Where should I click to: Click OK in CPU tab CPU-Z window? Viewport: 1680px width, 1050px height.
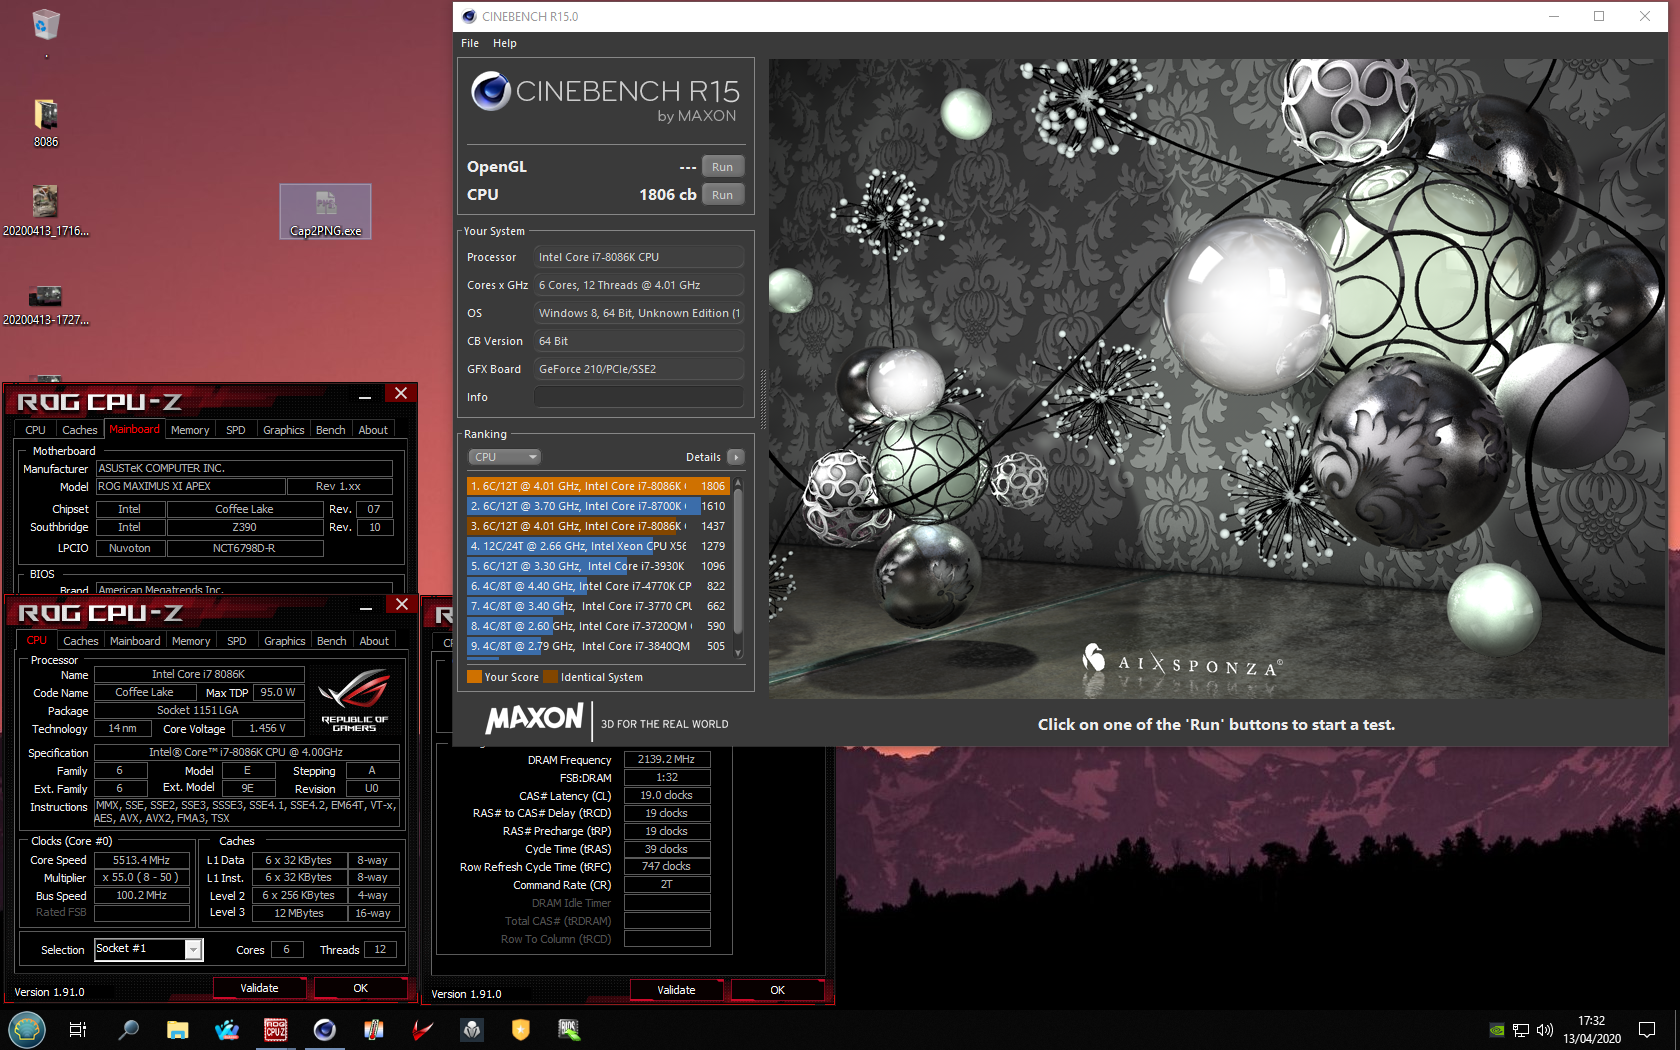coord(361,988)
